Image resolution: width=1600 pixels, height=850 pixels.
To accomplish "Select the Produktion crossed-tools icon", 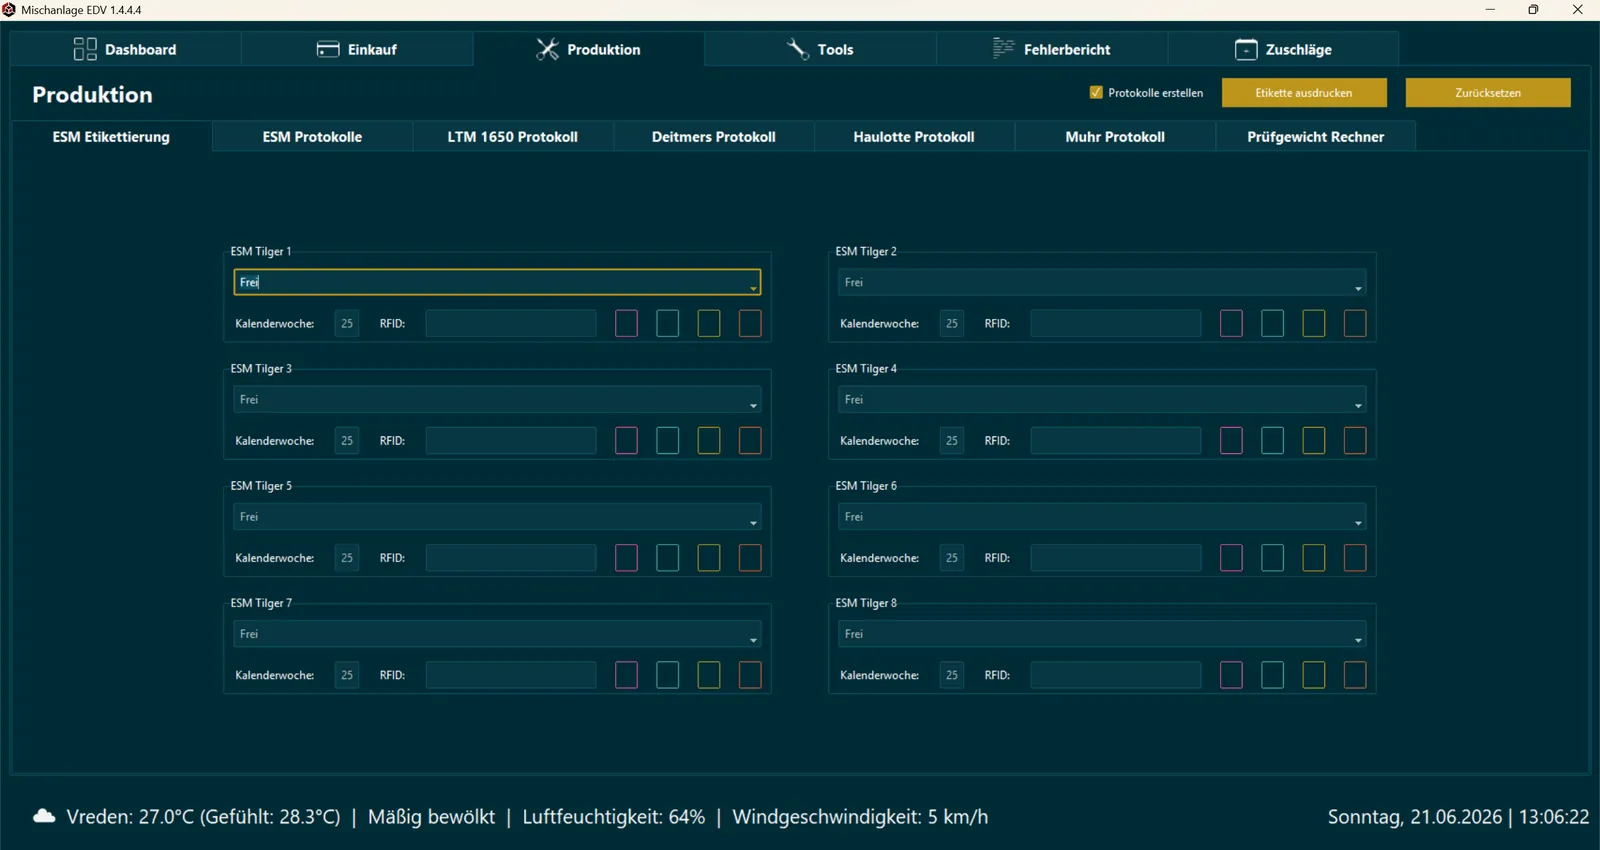I will click(x=547, y=49).
